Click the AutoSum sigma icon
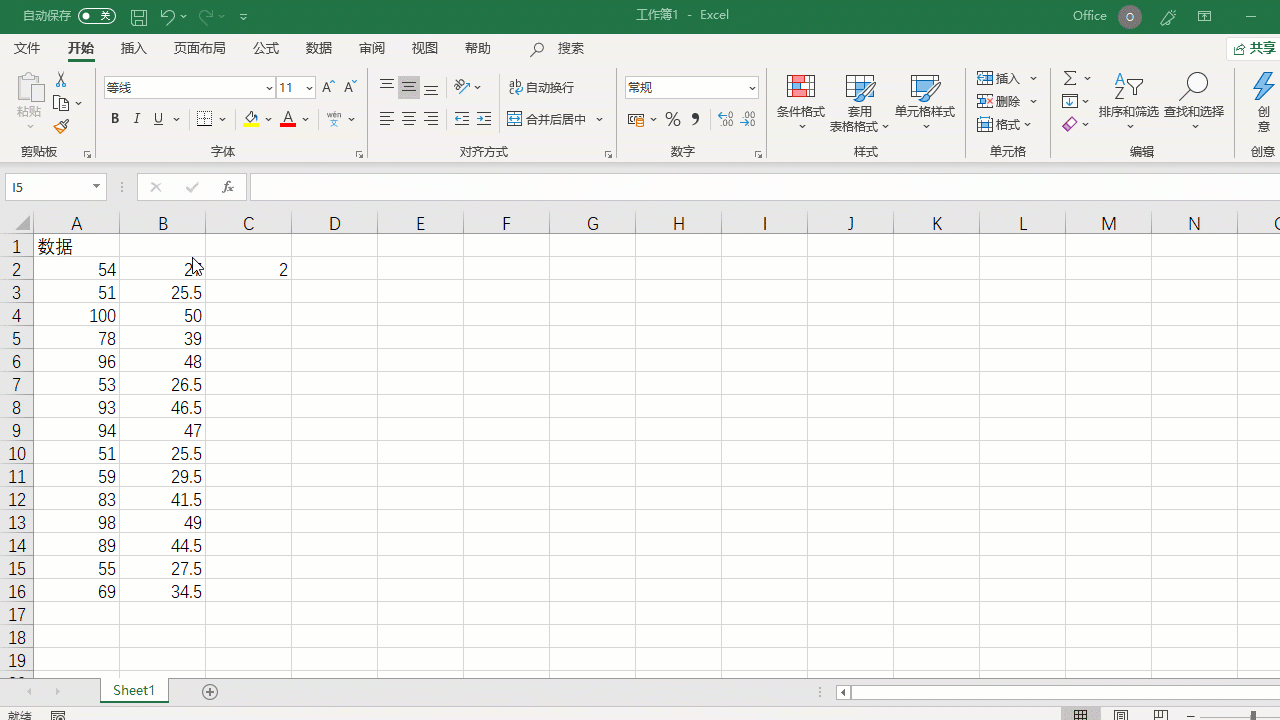 click(x=1070, y=78)
